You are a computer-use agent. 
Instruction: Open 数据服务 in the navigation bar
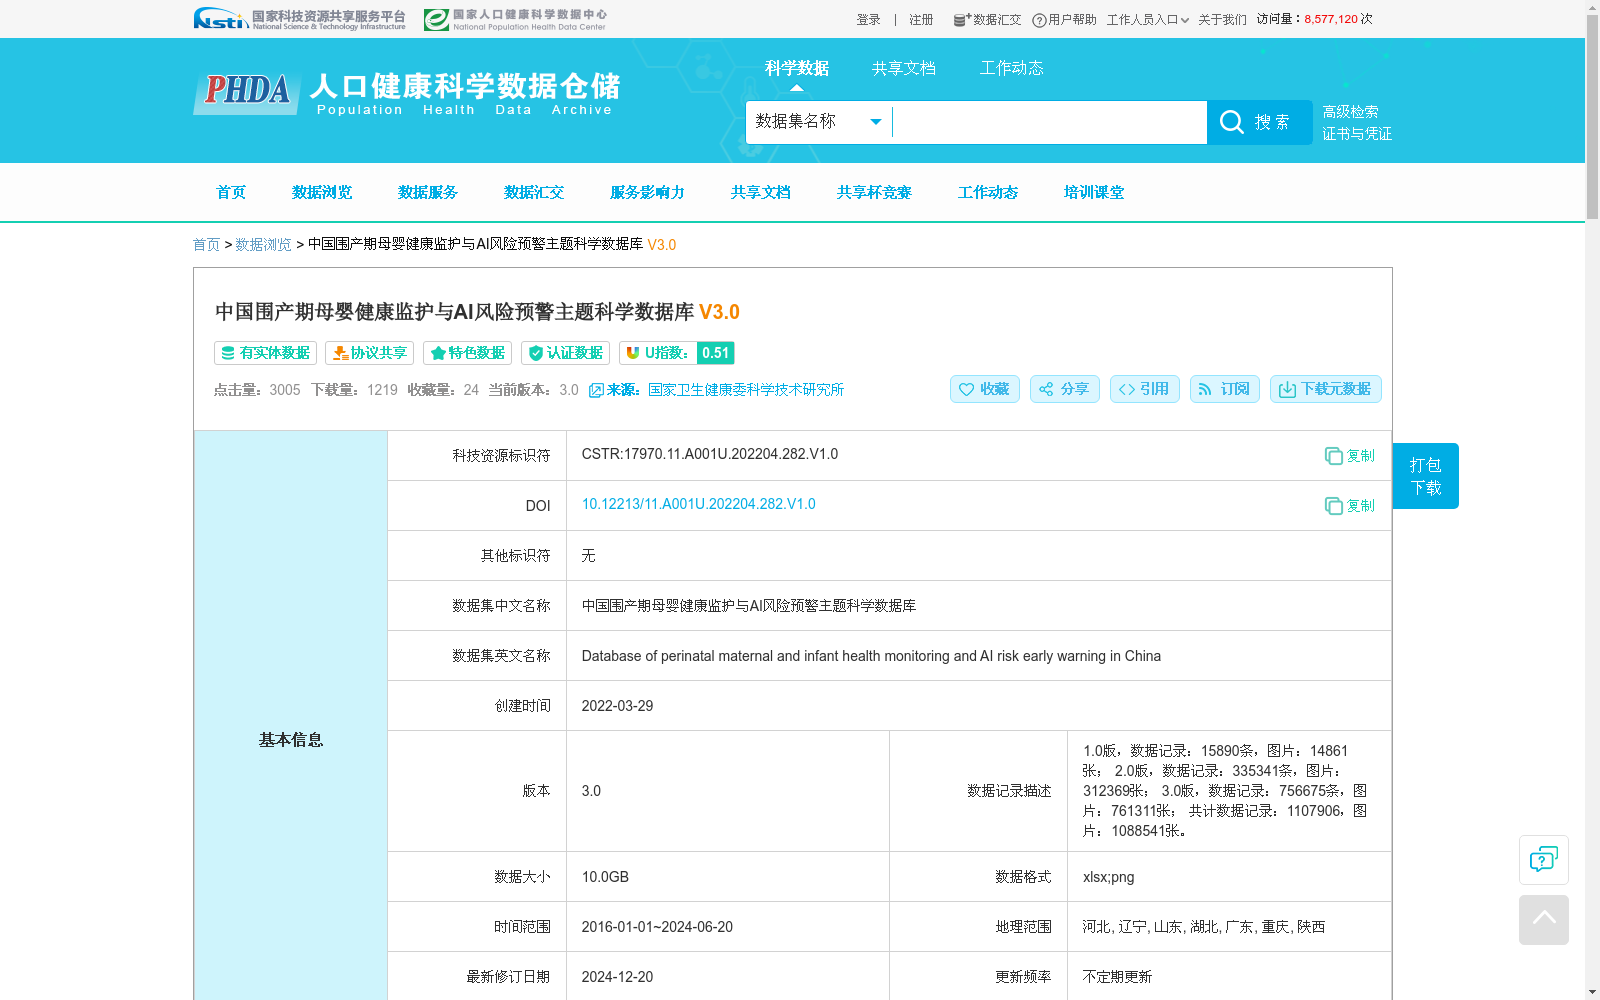click(x=428, y=192)
